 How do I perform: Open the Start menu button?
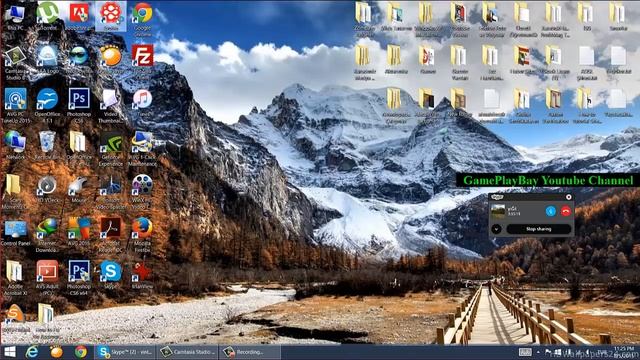coord(9,352)
